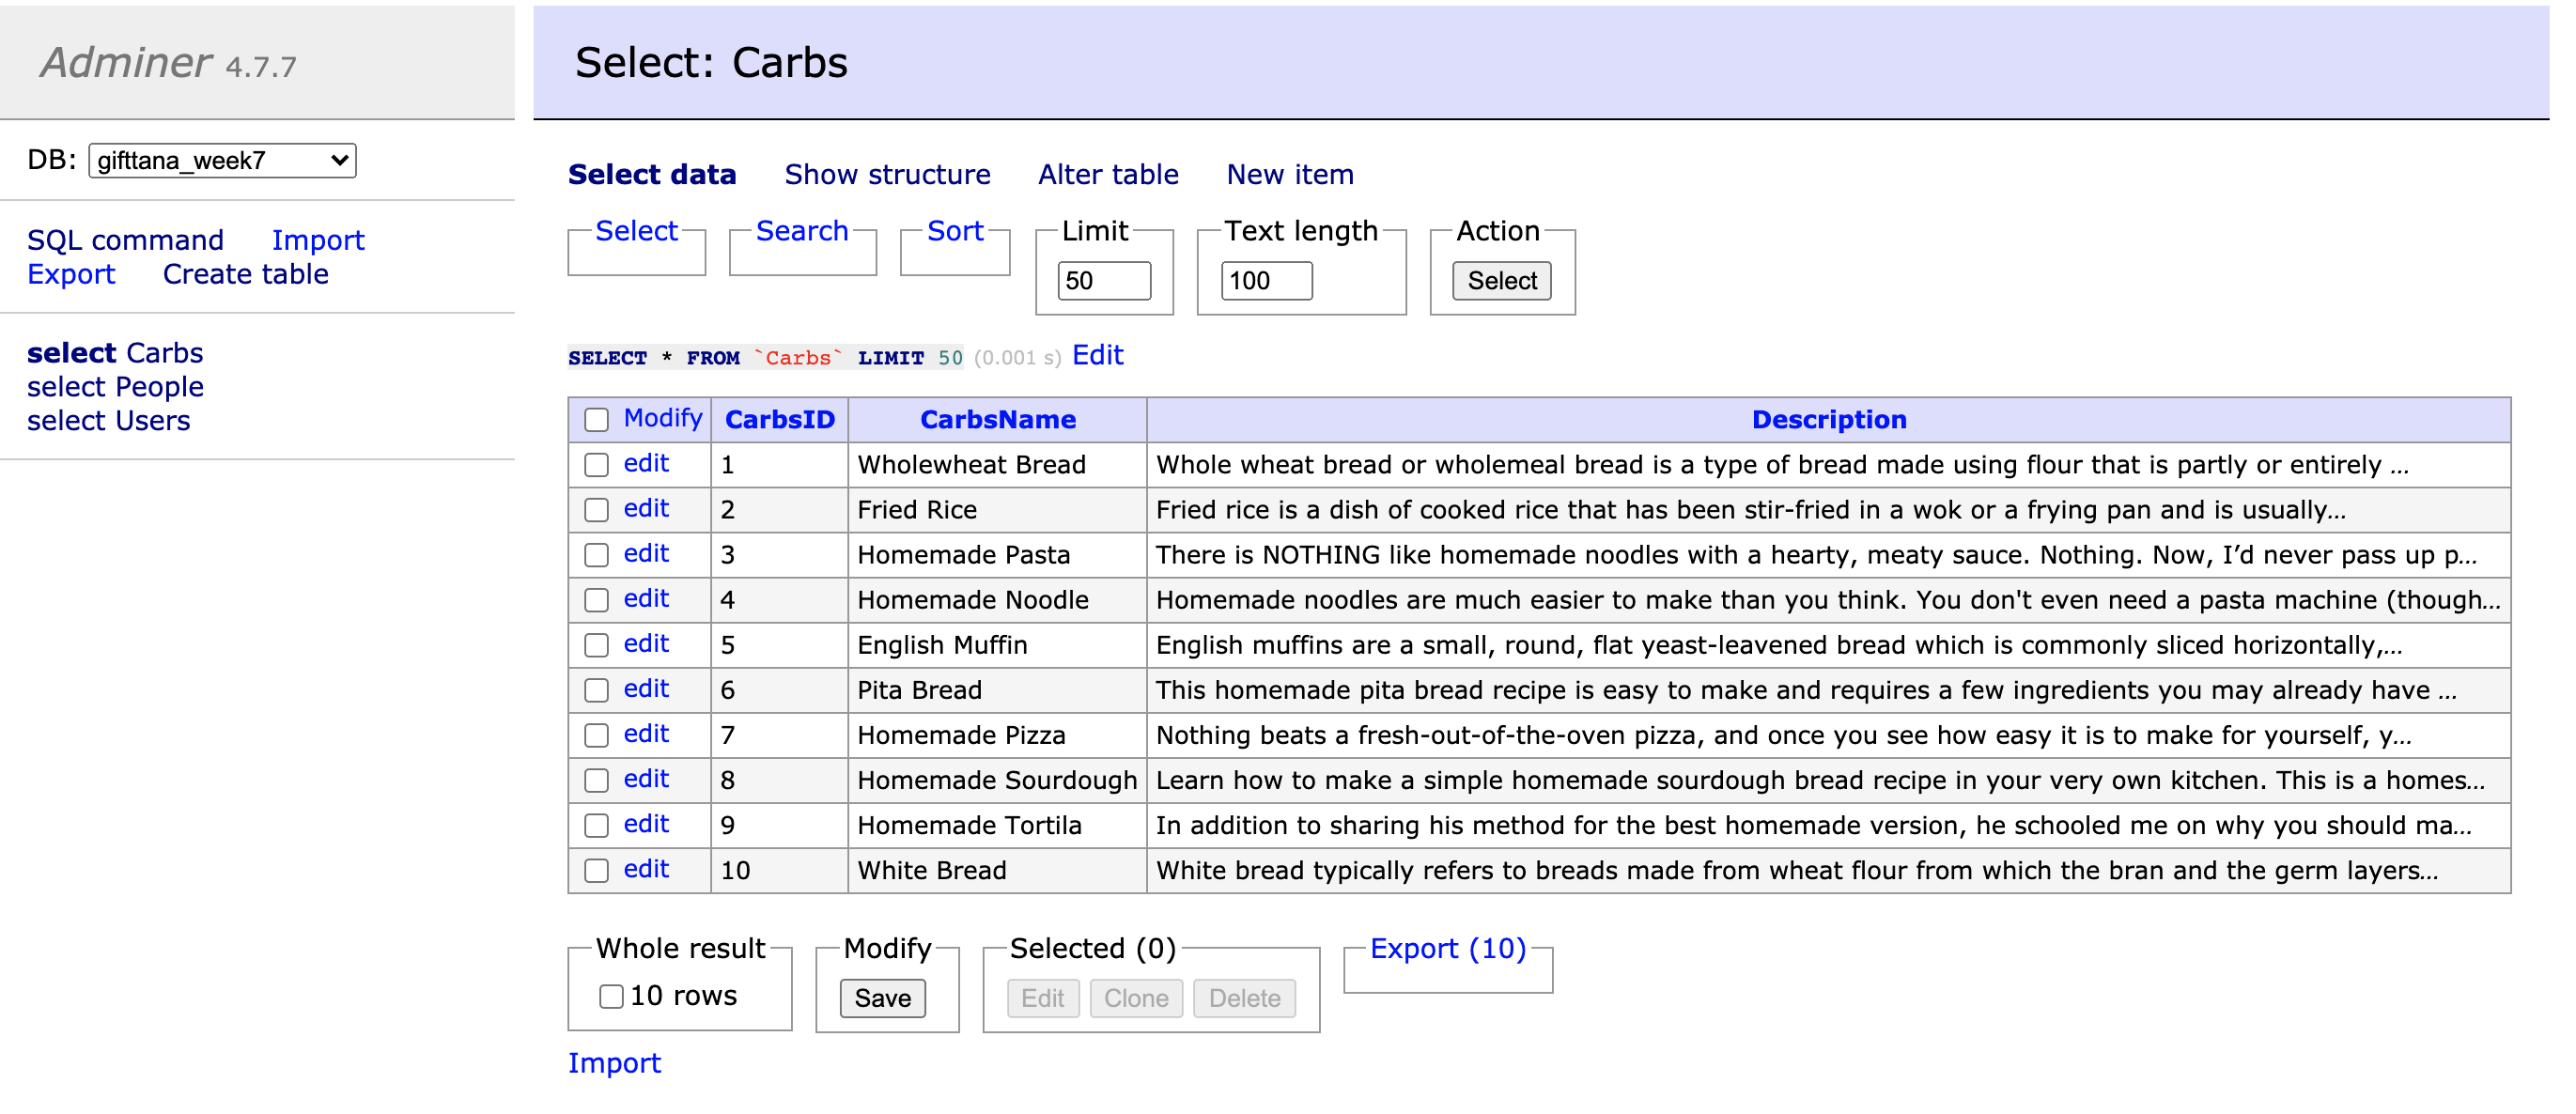2576x1114 pixels.
Task: Open the Create table page
Action: (x=246, y=273)
